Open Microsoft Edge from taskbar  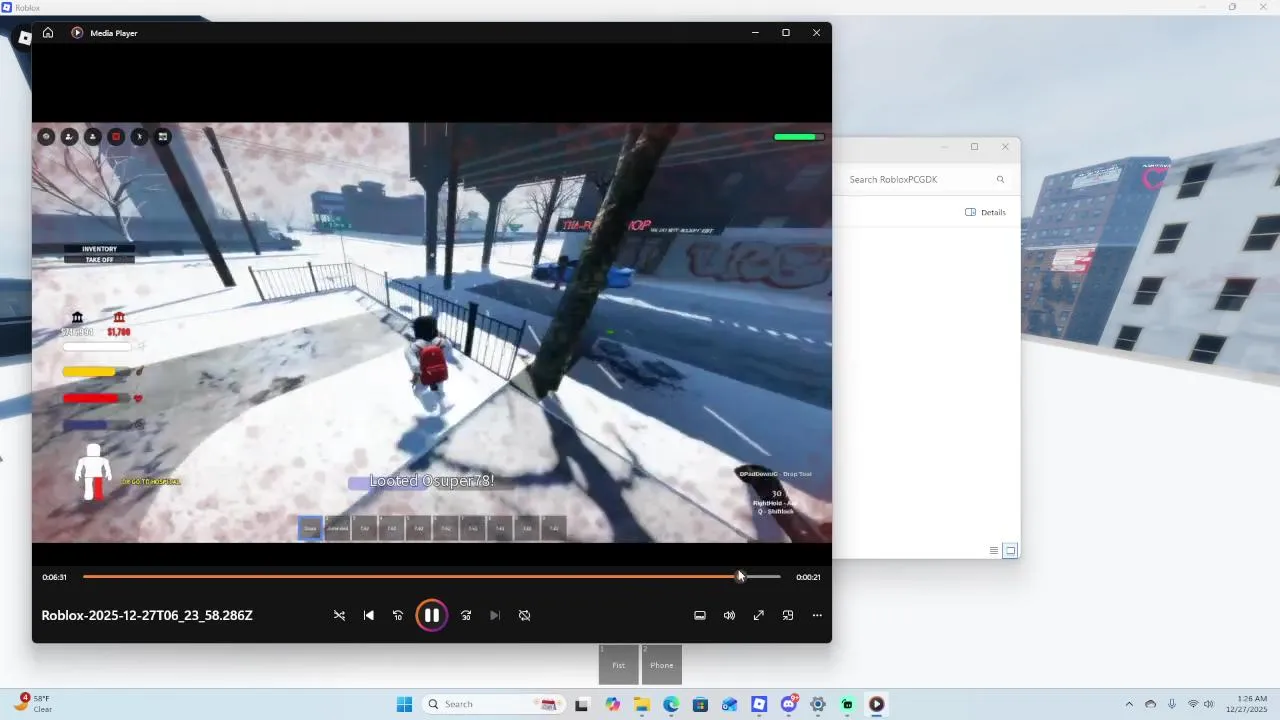[x=671, y=704]
